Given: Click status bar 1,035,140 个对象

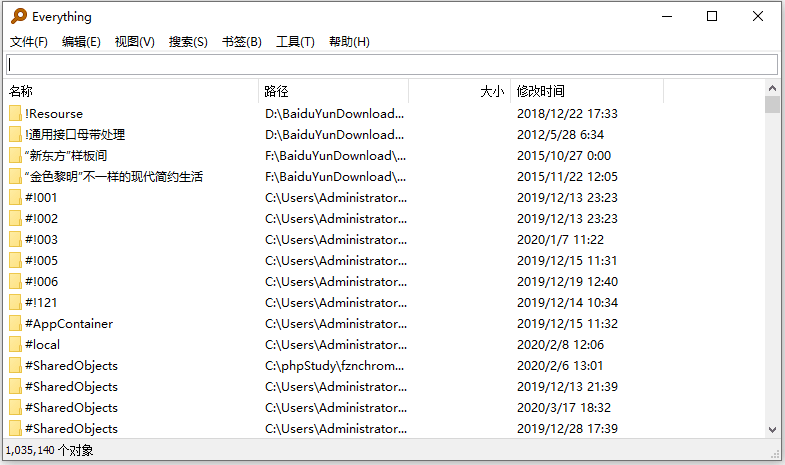Looking at the screenshot, I should coord(49,450).
